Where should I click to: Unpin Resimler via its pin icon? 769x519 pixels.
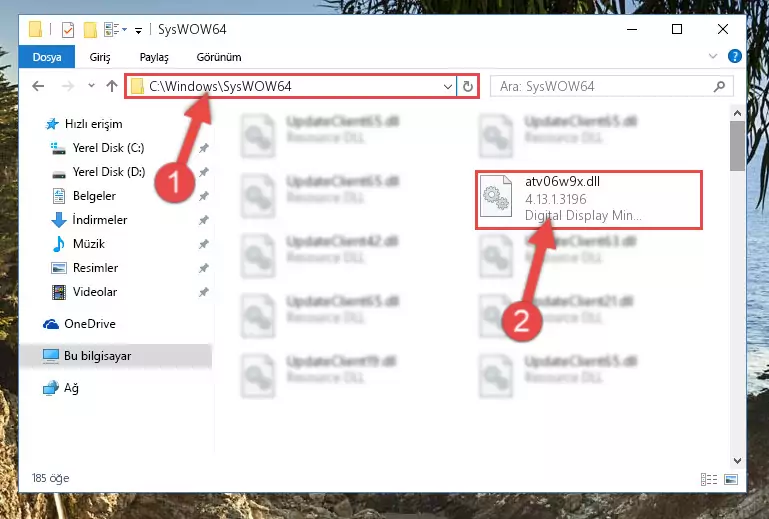pyautogui.click(x=204, y=268)
